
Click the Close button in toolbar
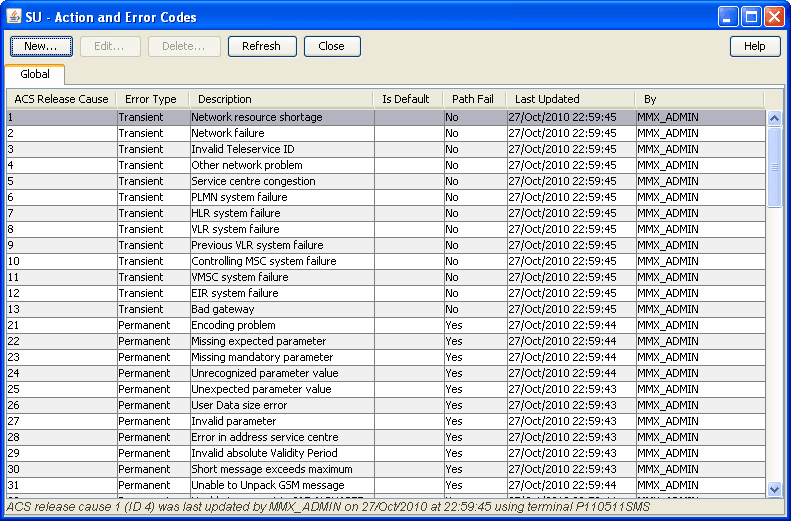click(332, 46)
